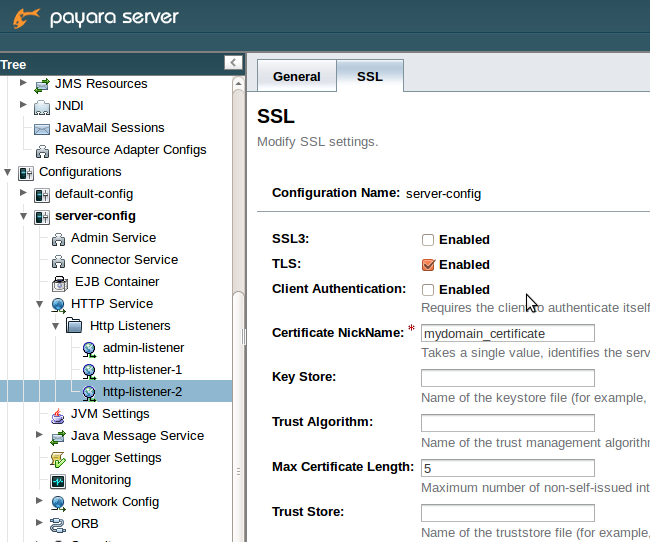Viewport: 650px width, 542px height.
Task: Click the Monitoring icon
Action: [x=58, y=481]
